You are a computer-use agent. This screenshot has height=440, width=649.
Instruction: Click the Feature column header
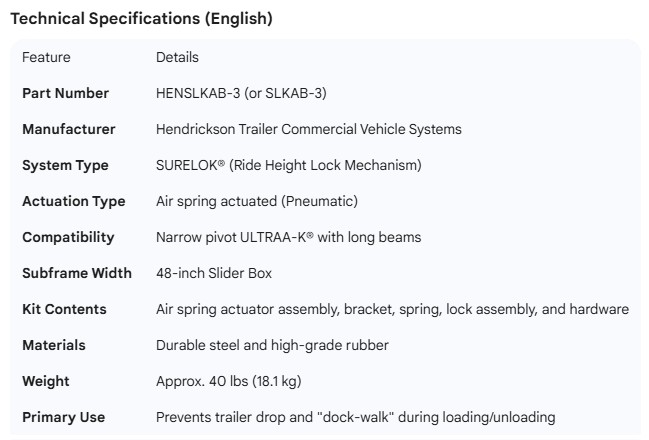[x=46, y=57]
